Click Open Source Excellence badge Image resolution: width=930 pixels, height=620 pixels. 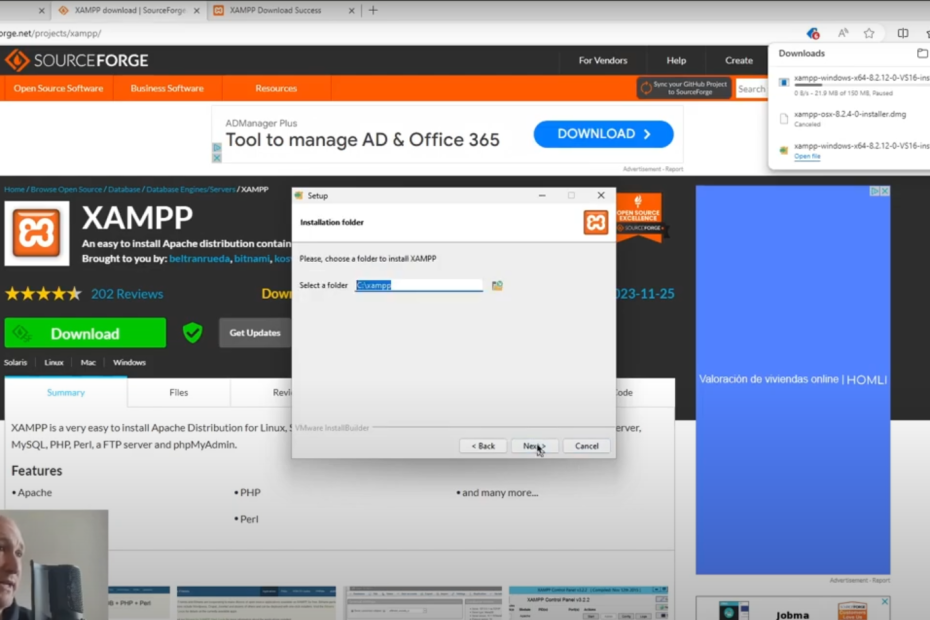pyautogui.click(x=639, y=217)
